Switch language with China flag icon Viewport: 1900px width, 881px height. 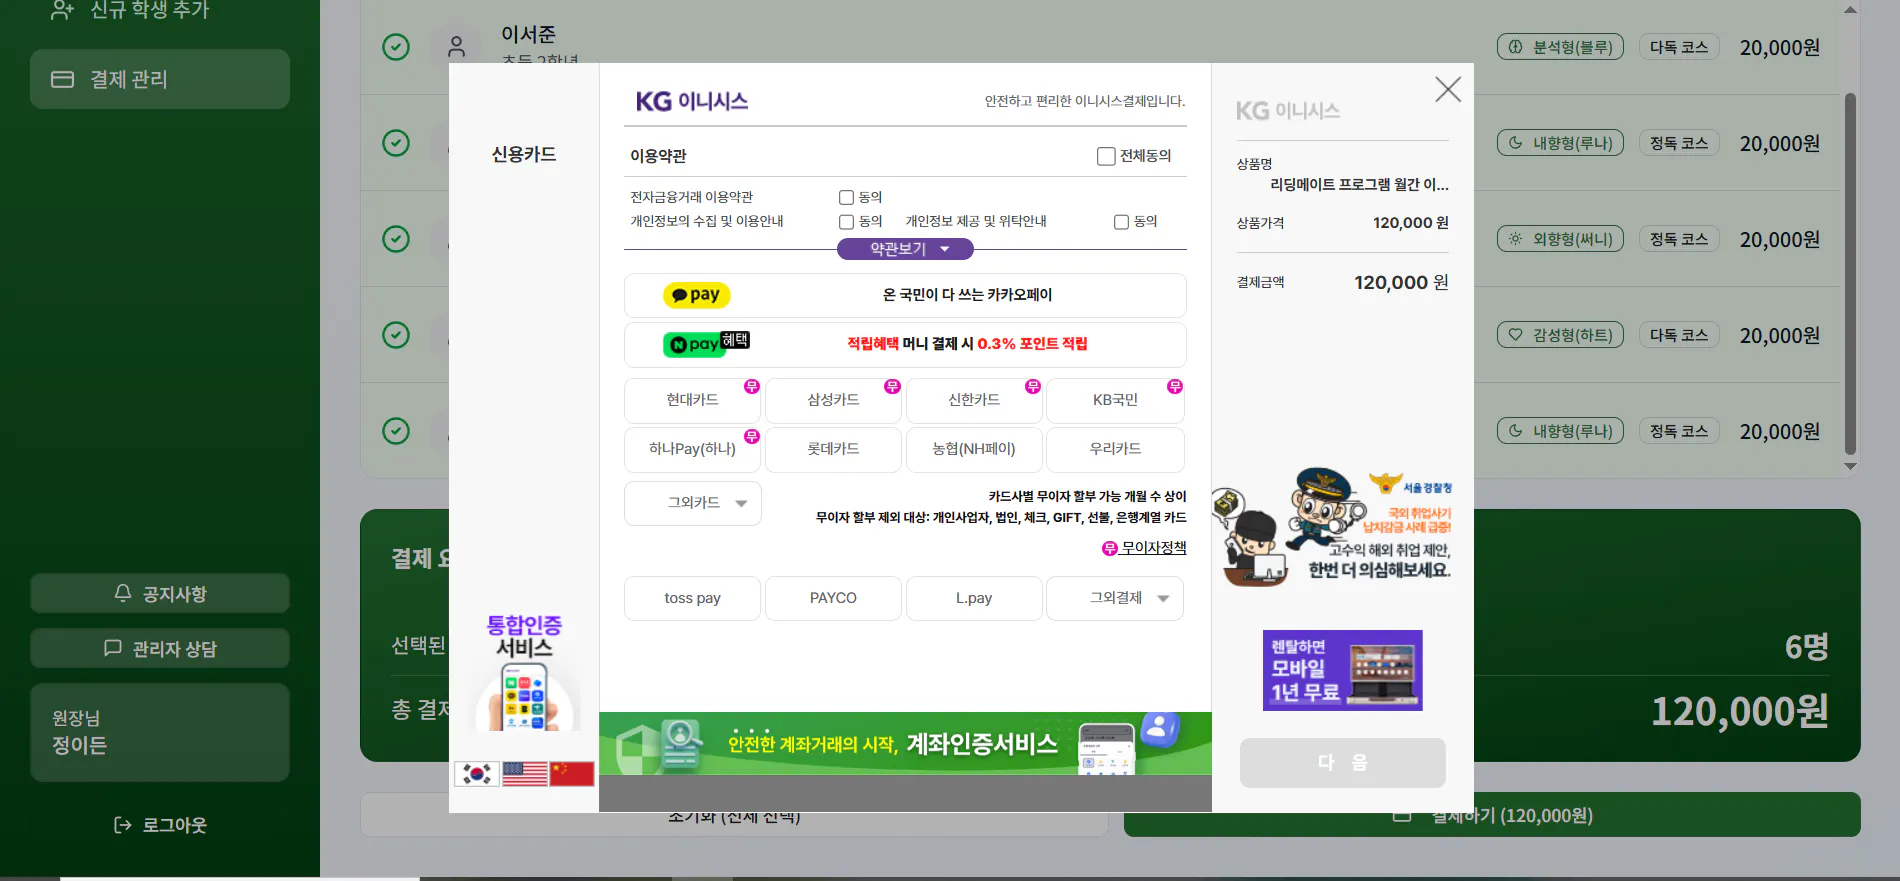coord(572,774)
